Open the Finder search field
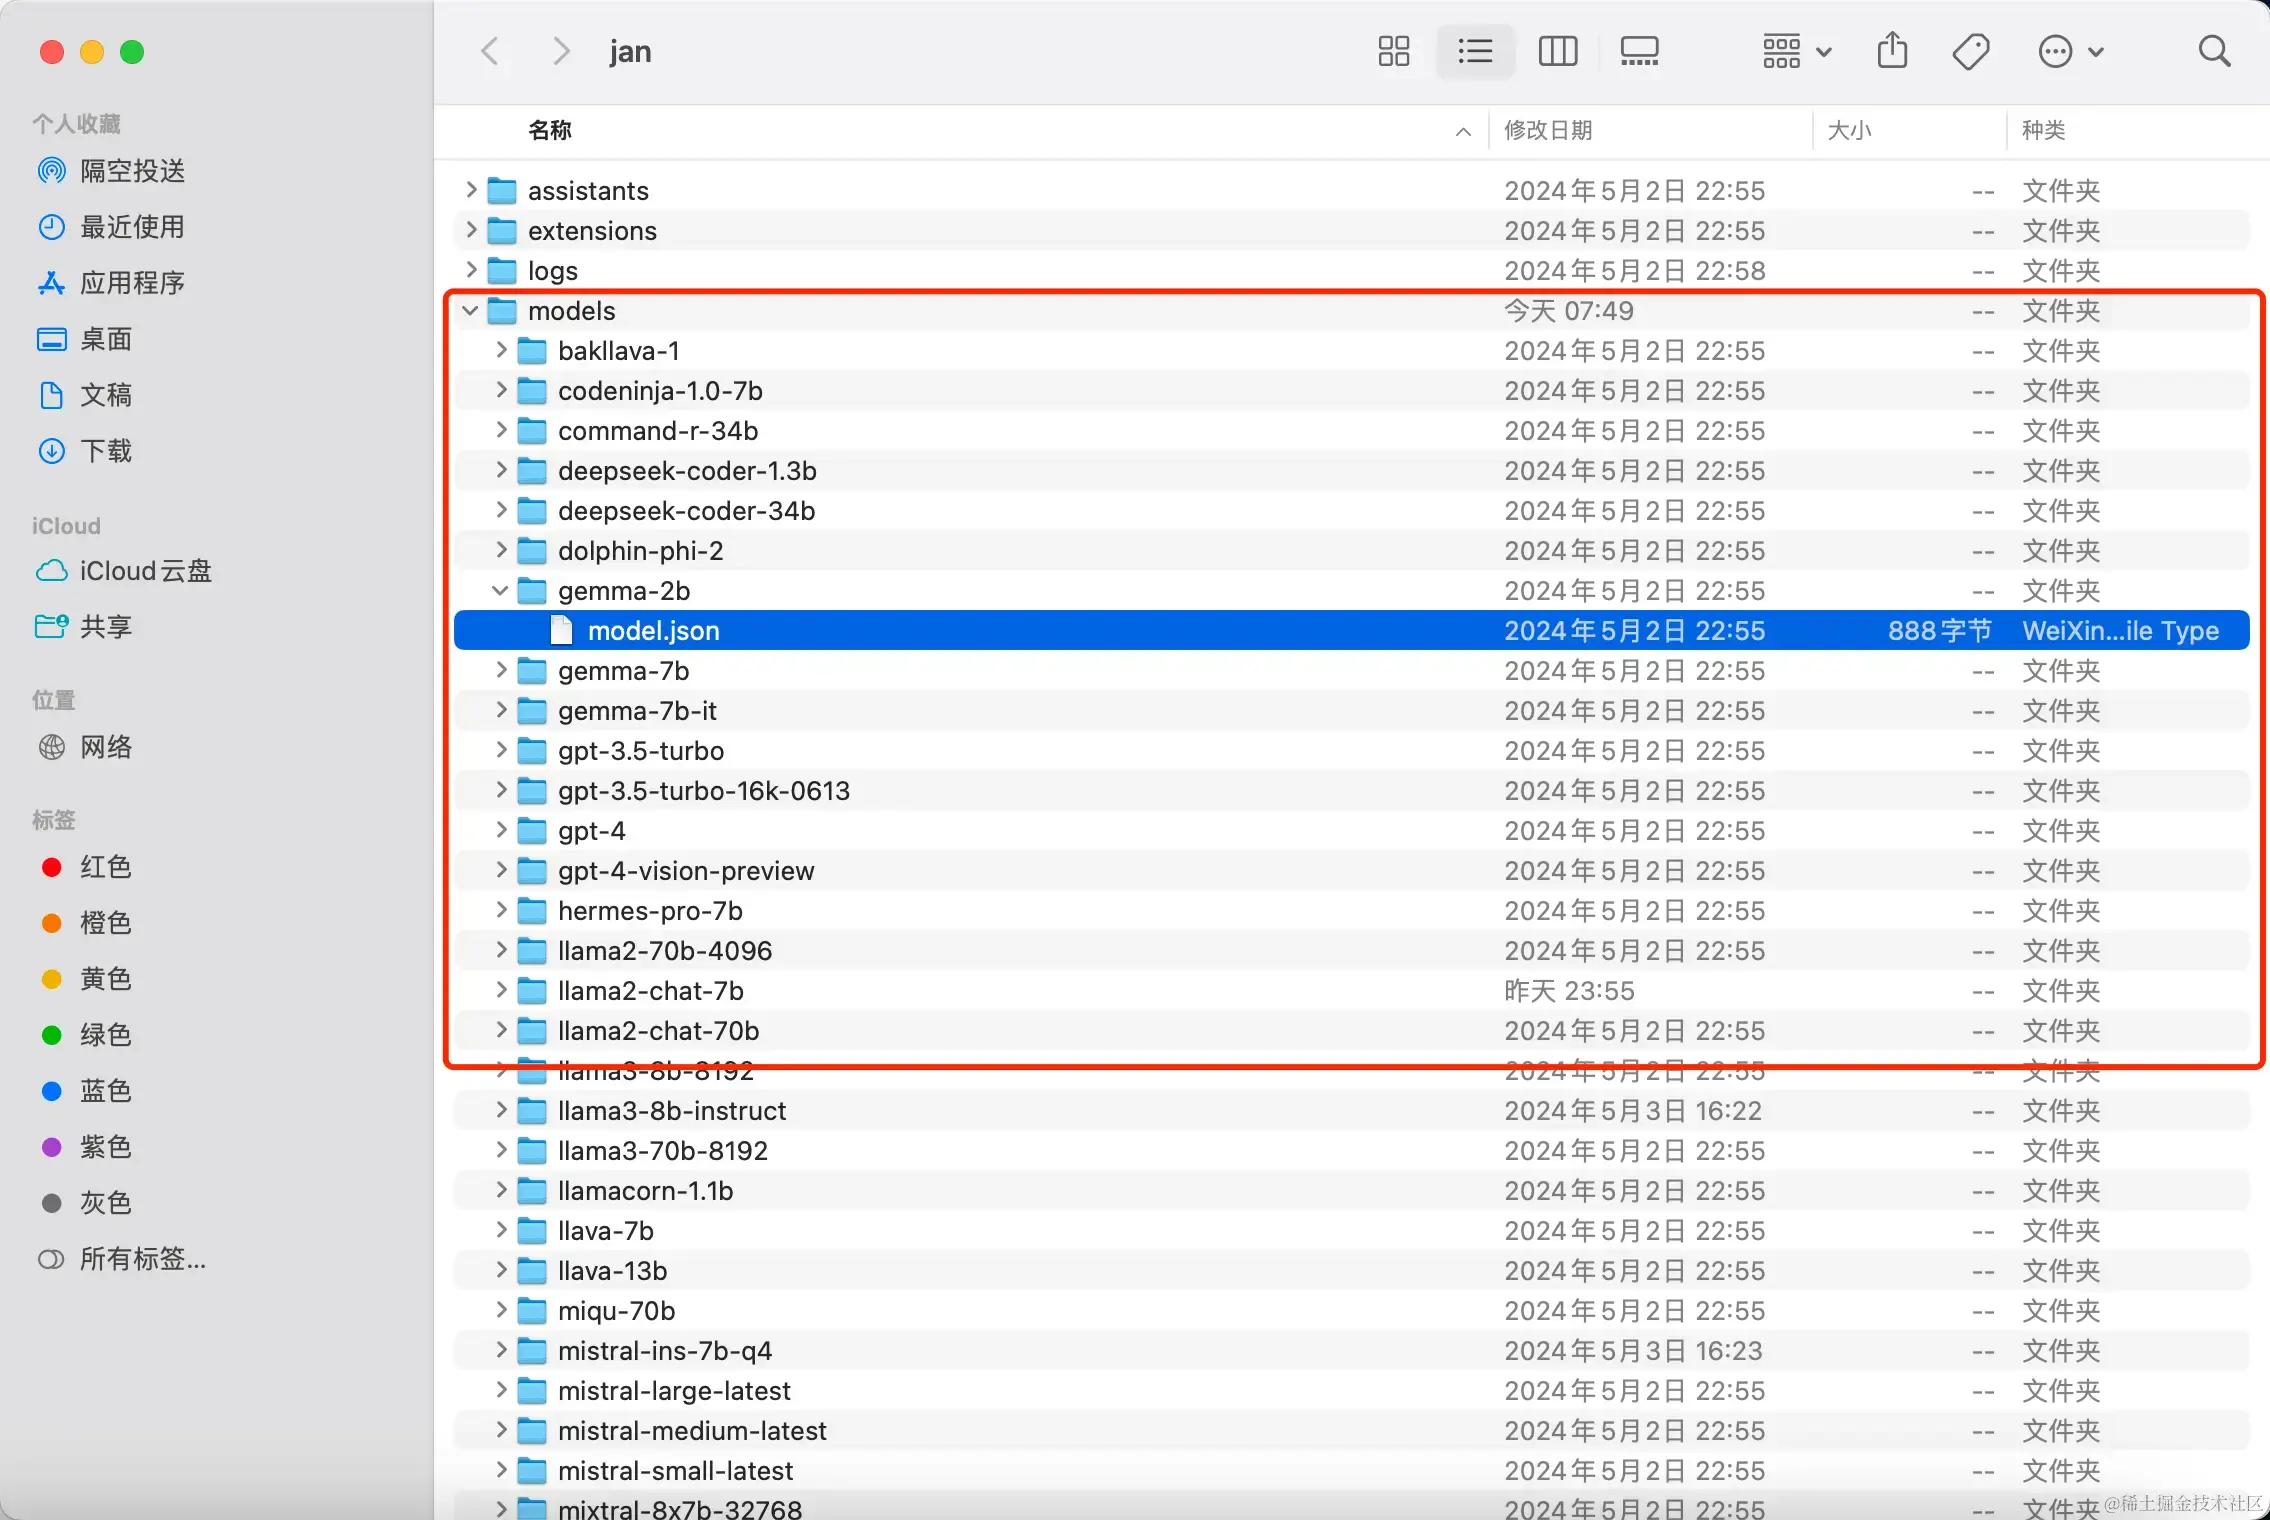The height and width of the screenshot is (1520, 2270). click(2214, 51)
